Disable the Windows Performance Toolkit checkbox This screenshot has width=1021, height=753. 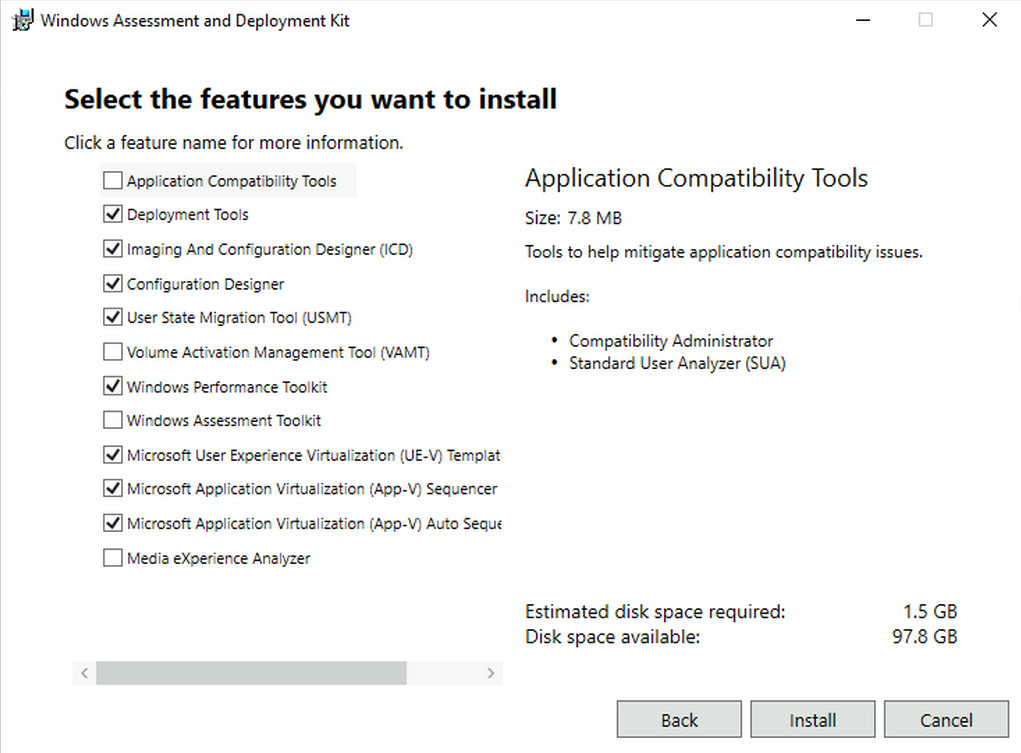click(x=113, y=386)
